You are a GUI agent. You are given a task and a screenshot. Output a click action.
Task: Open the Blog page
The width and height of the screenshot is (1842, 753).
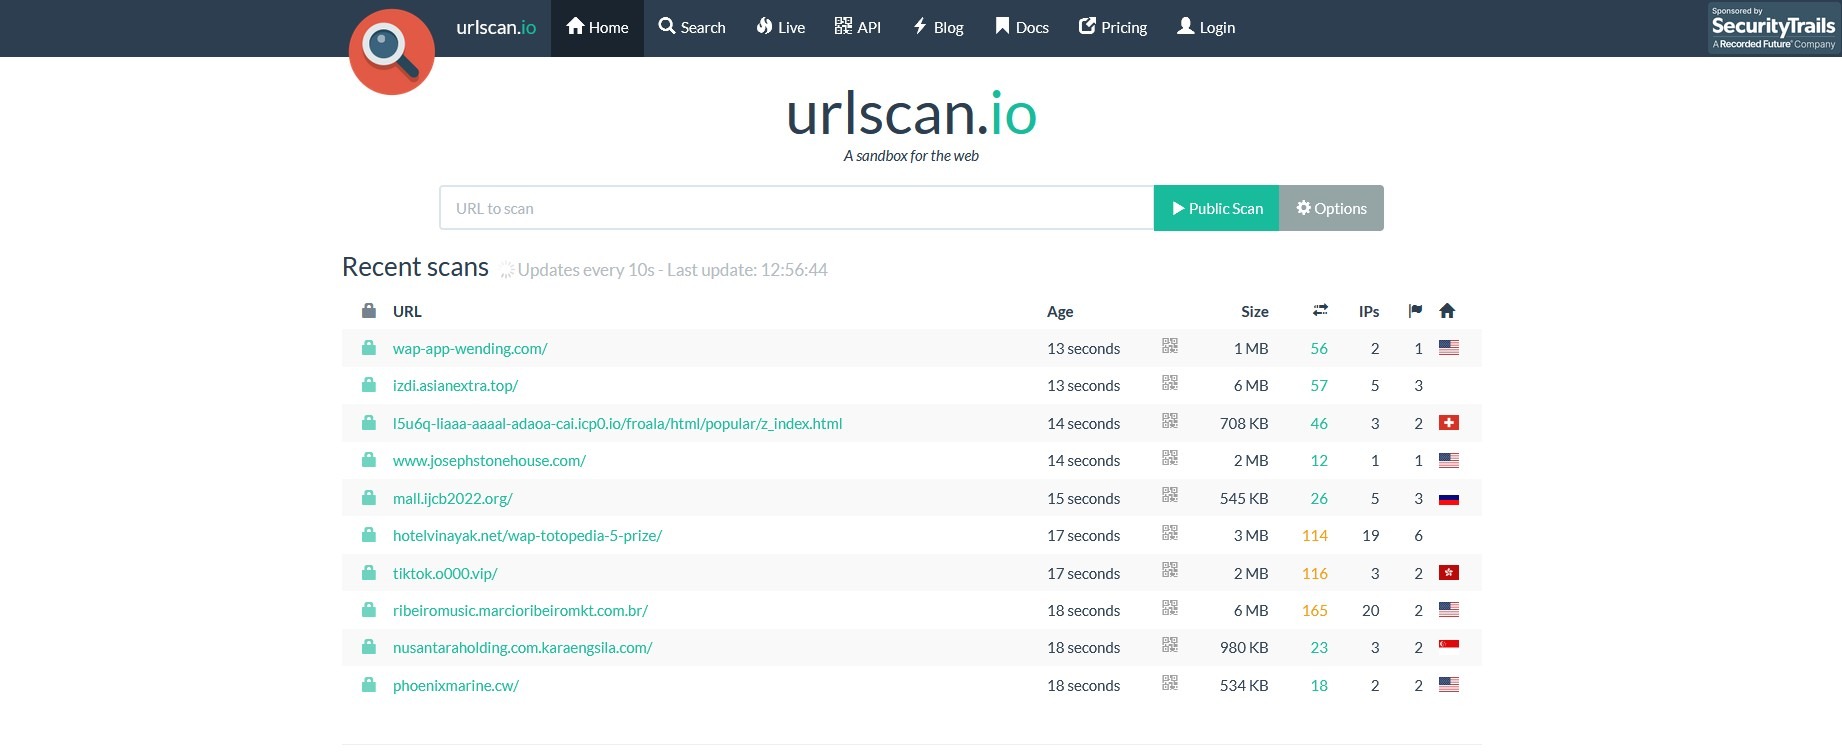938,28
